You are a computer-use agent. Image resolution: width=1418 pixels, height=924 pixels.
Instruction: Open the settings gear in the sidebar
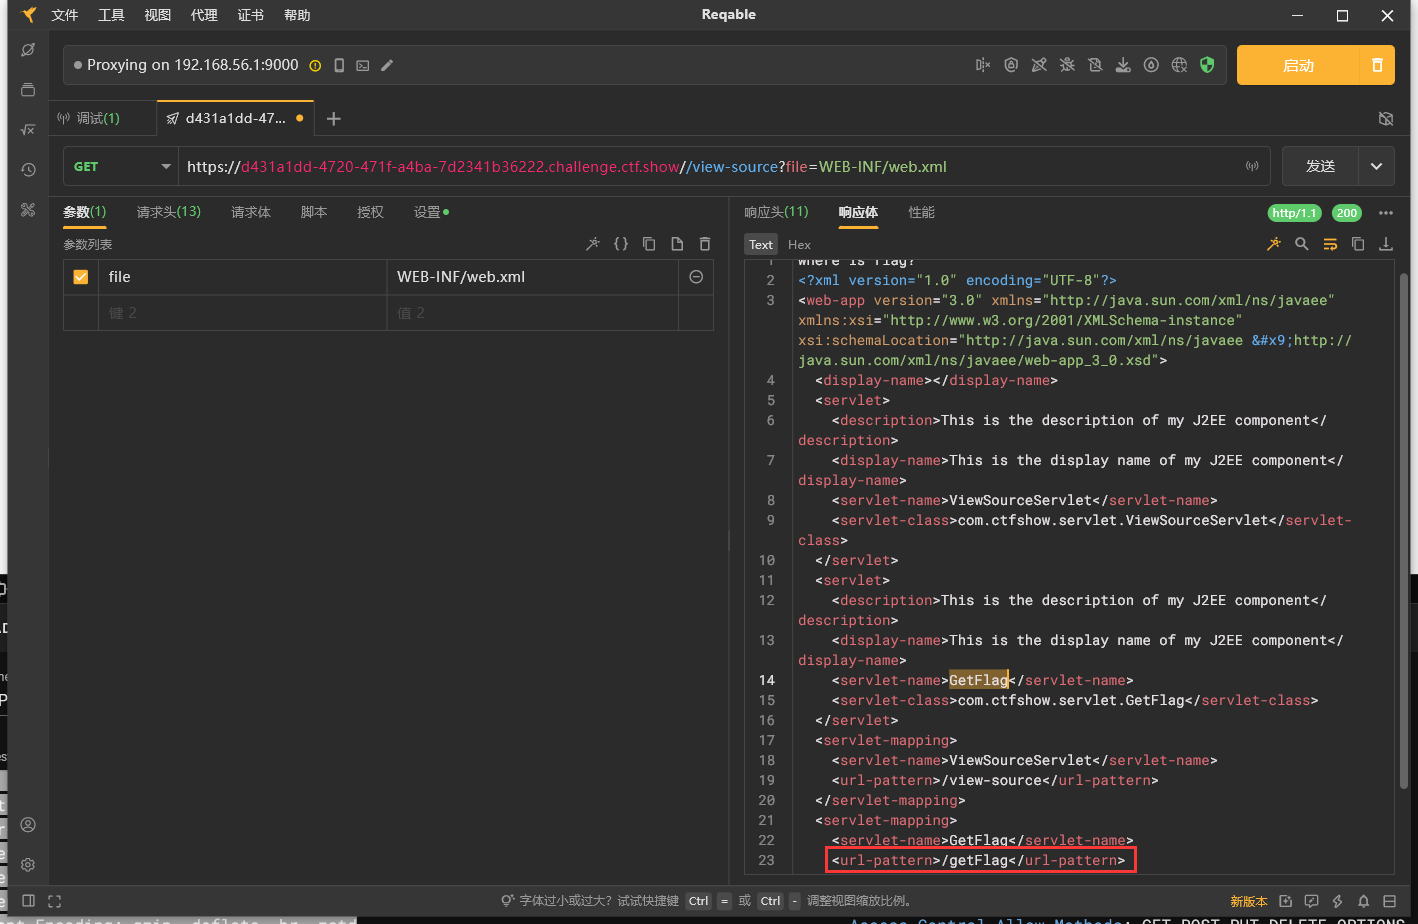tap(28, 865)
